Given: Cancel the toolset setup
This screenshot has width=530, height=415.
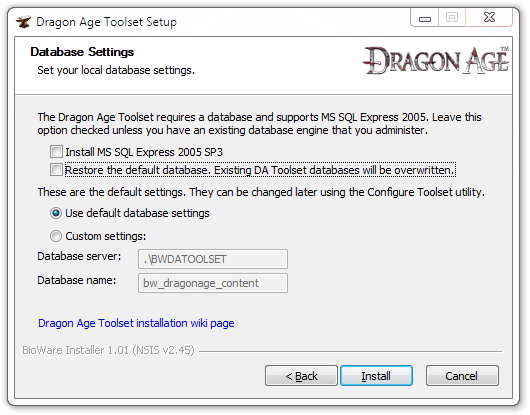Looking at the screenshot, I should (462, 375).
